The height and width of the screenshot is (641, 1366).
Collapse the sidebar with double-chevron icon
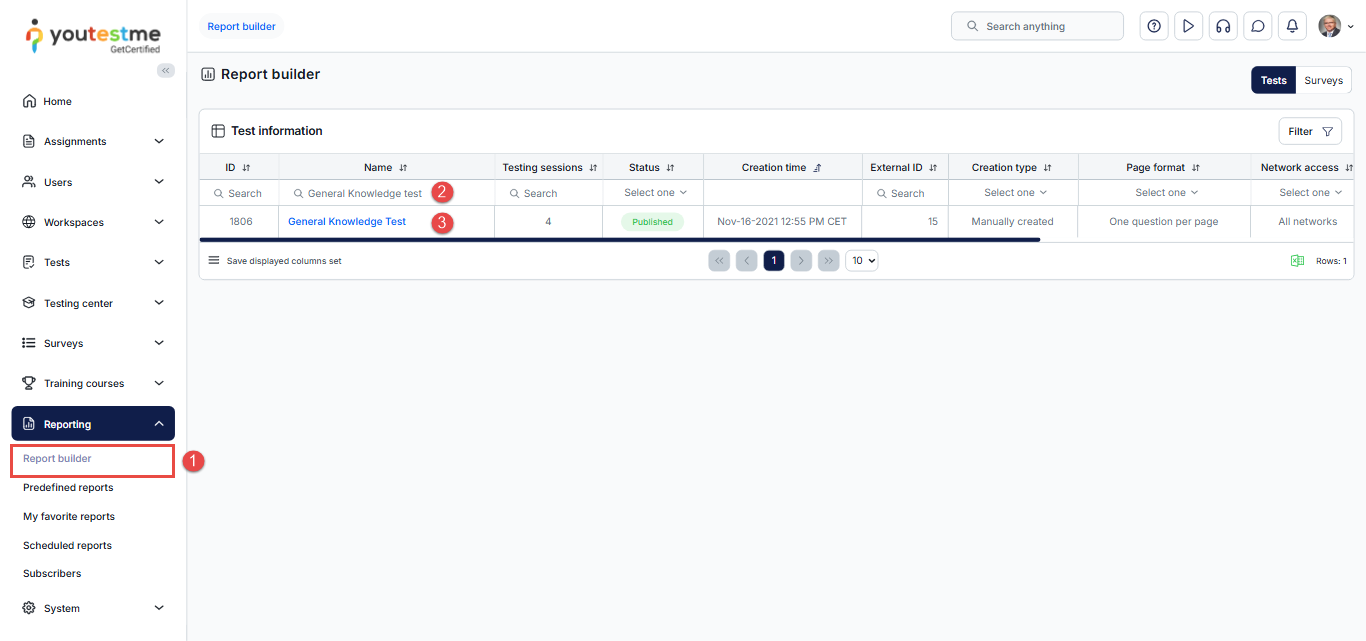[x=166, y=70]
